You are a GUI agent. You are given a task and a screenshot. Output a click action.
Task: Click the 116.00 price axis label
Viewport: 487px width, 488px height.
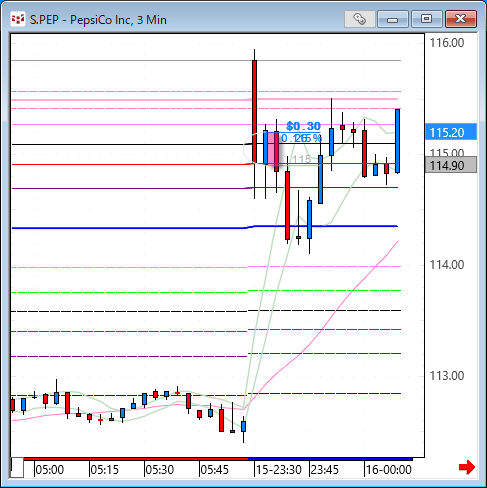click(x=447, y=43)
